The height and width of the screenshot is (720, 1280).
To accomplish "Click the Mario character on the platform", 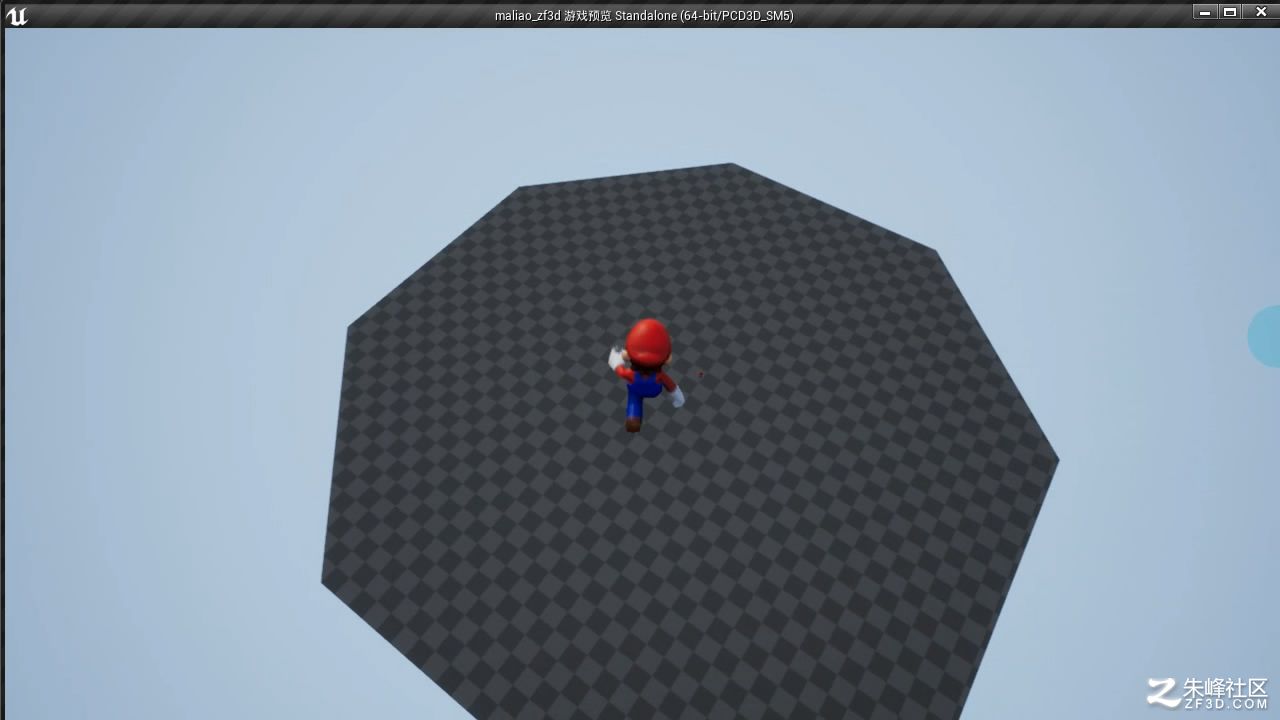I will point(647,375).
